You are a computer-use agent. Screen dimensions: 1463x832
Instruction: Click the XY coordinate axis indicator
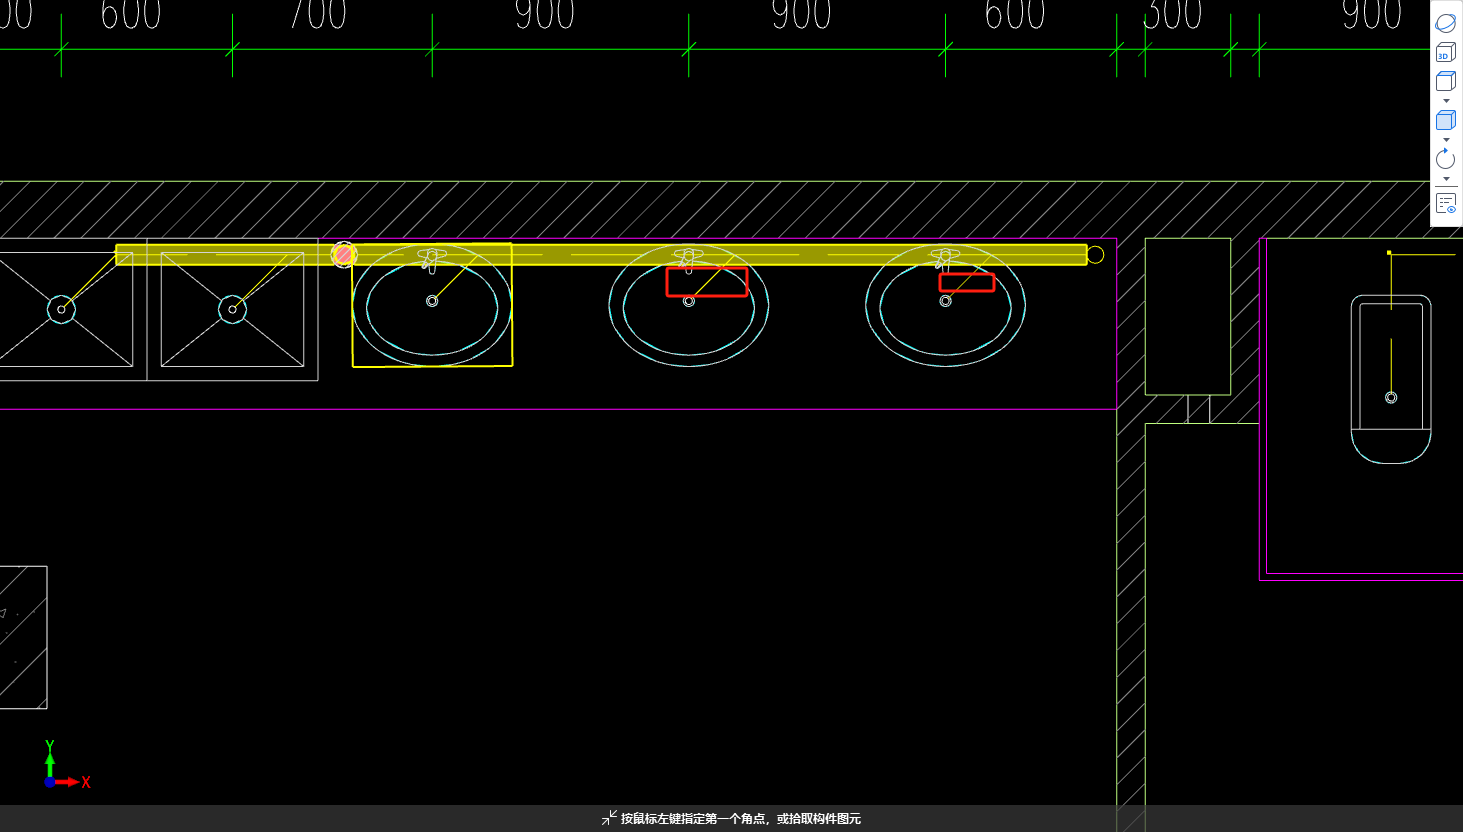tap(66, 765)
